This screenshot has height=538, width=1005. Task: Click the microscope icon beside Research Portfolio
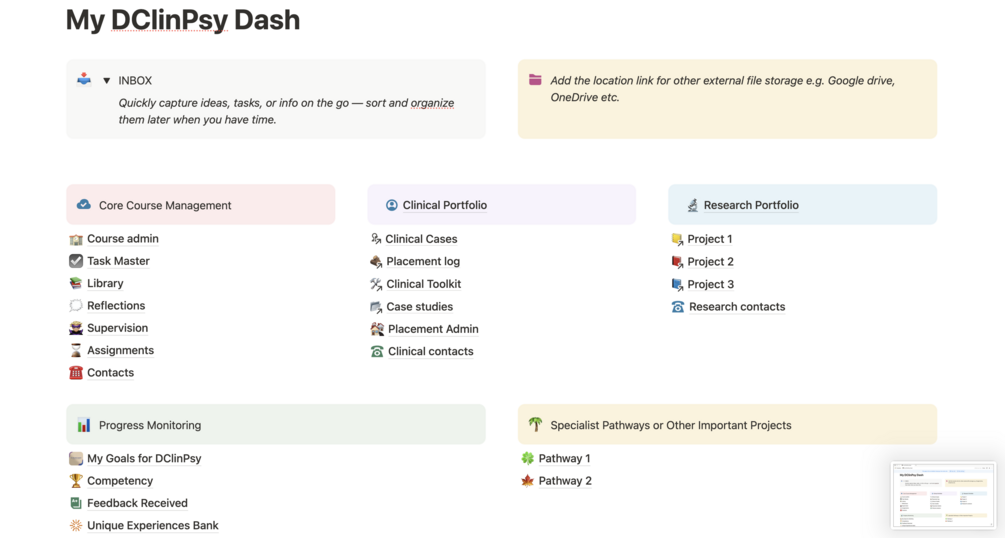pos(692,205)
